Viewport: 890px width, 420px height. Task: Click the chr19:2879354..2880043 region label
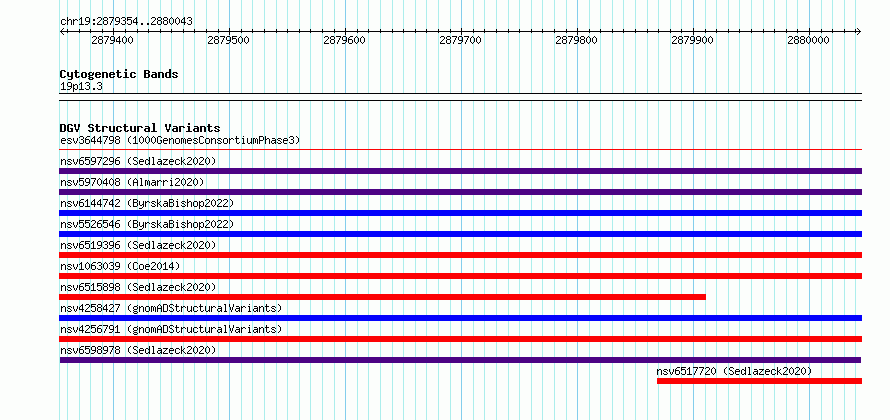(x=126, y=22)
